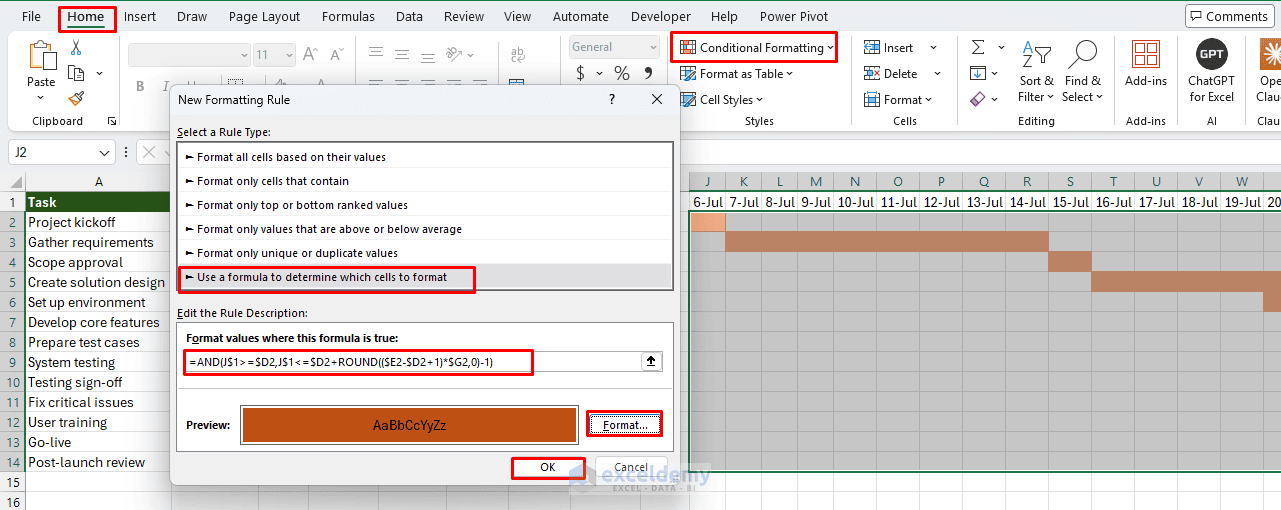Click the Bottom Align icon
Viewport: 1281px width, 510px height.
coord(431,54)
